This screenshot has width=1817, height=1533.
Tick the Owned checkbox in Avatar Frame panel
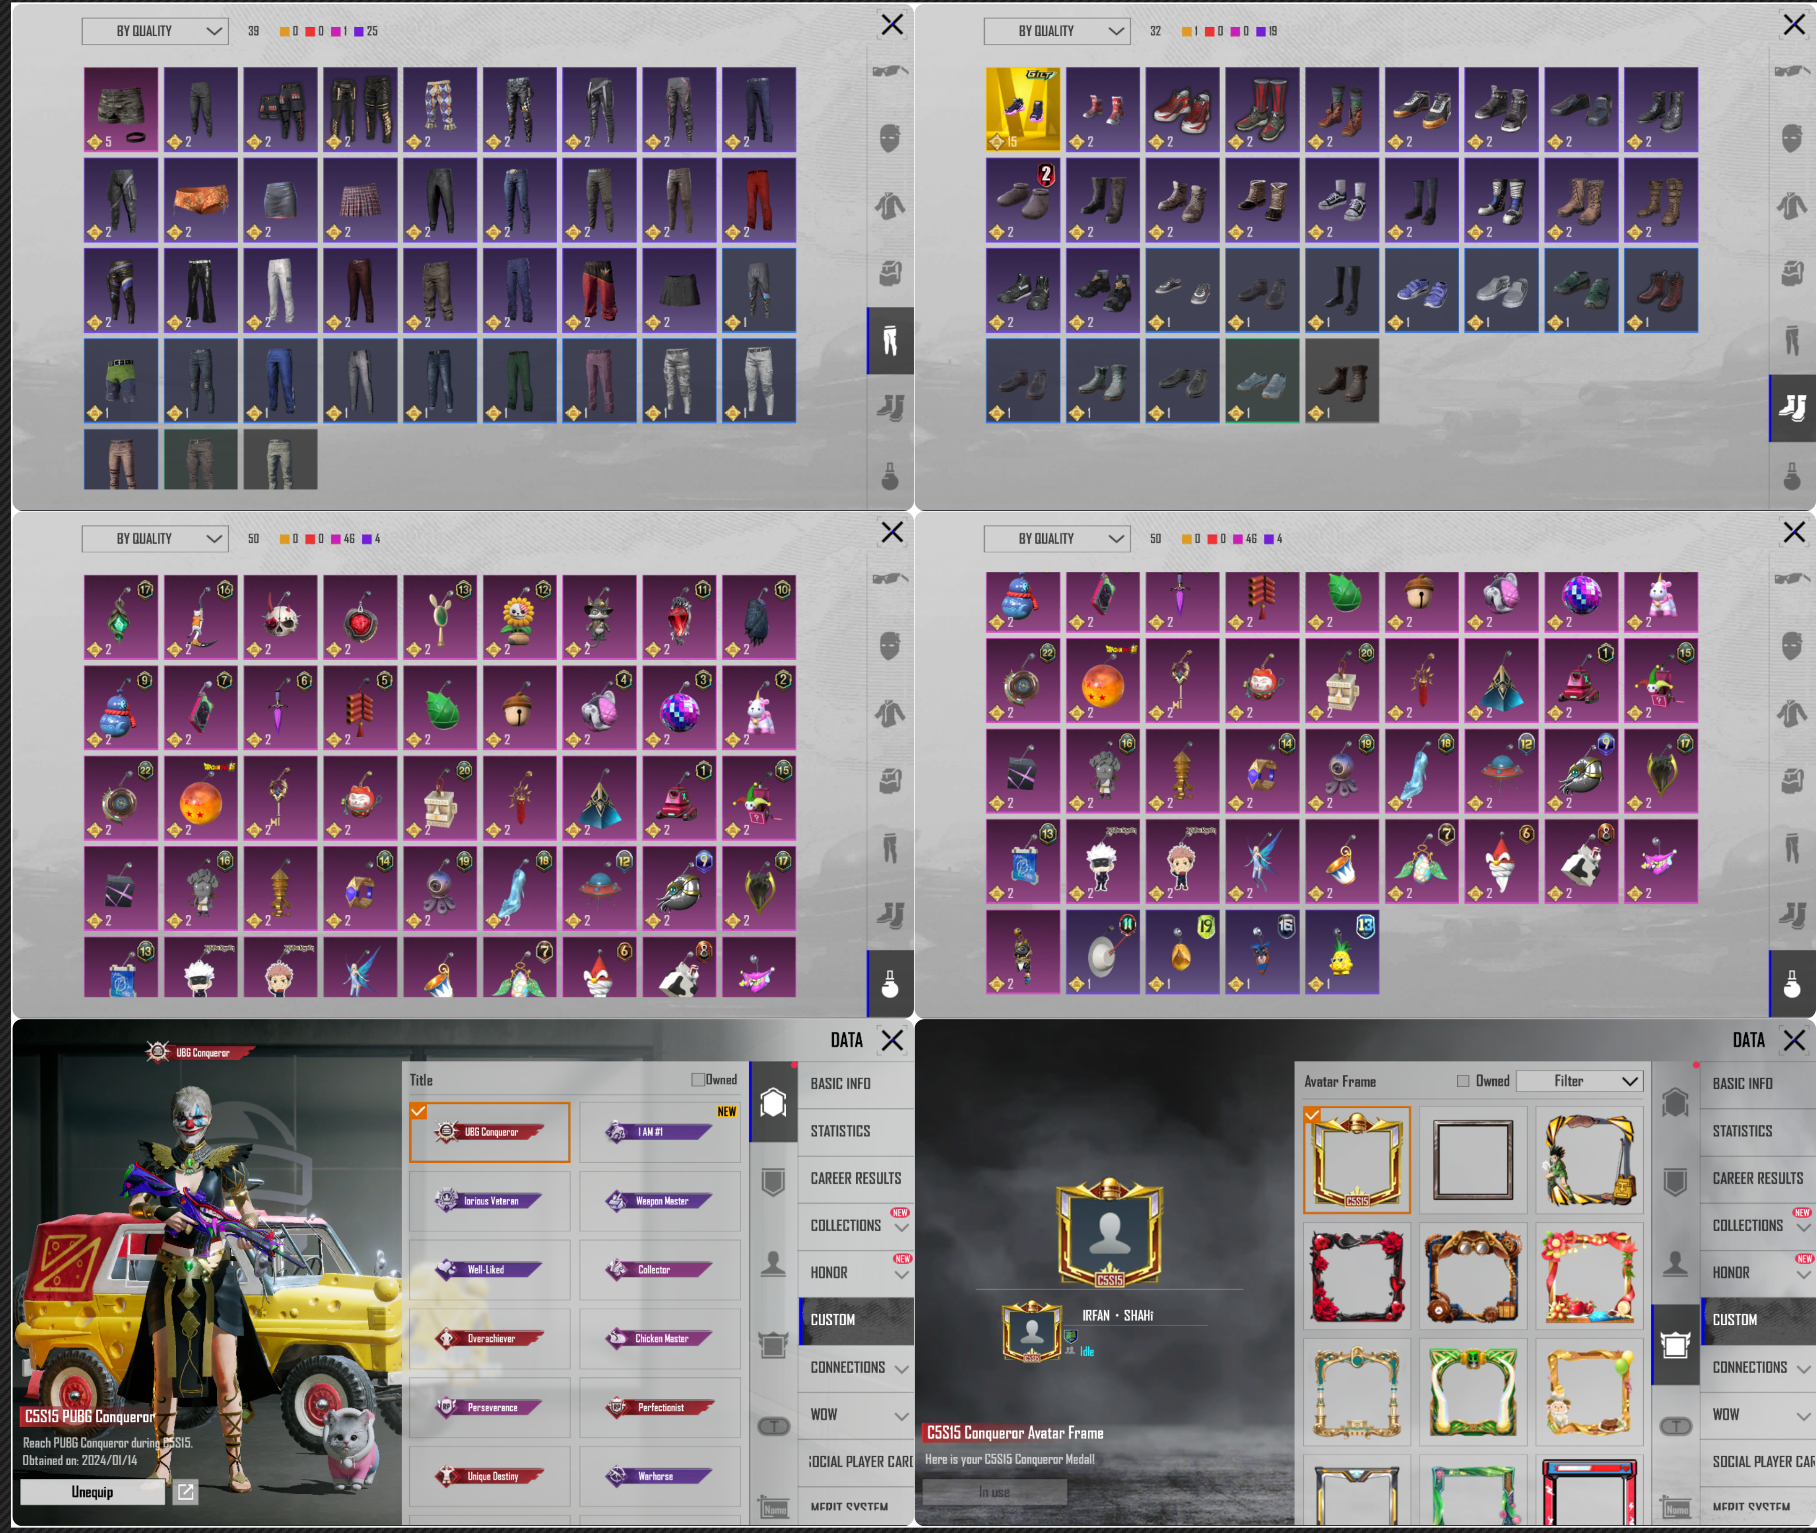click(1463, 1081)
